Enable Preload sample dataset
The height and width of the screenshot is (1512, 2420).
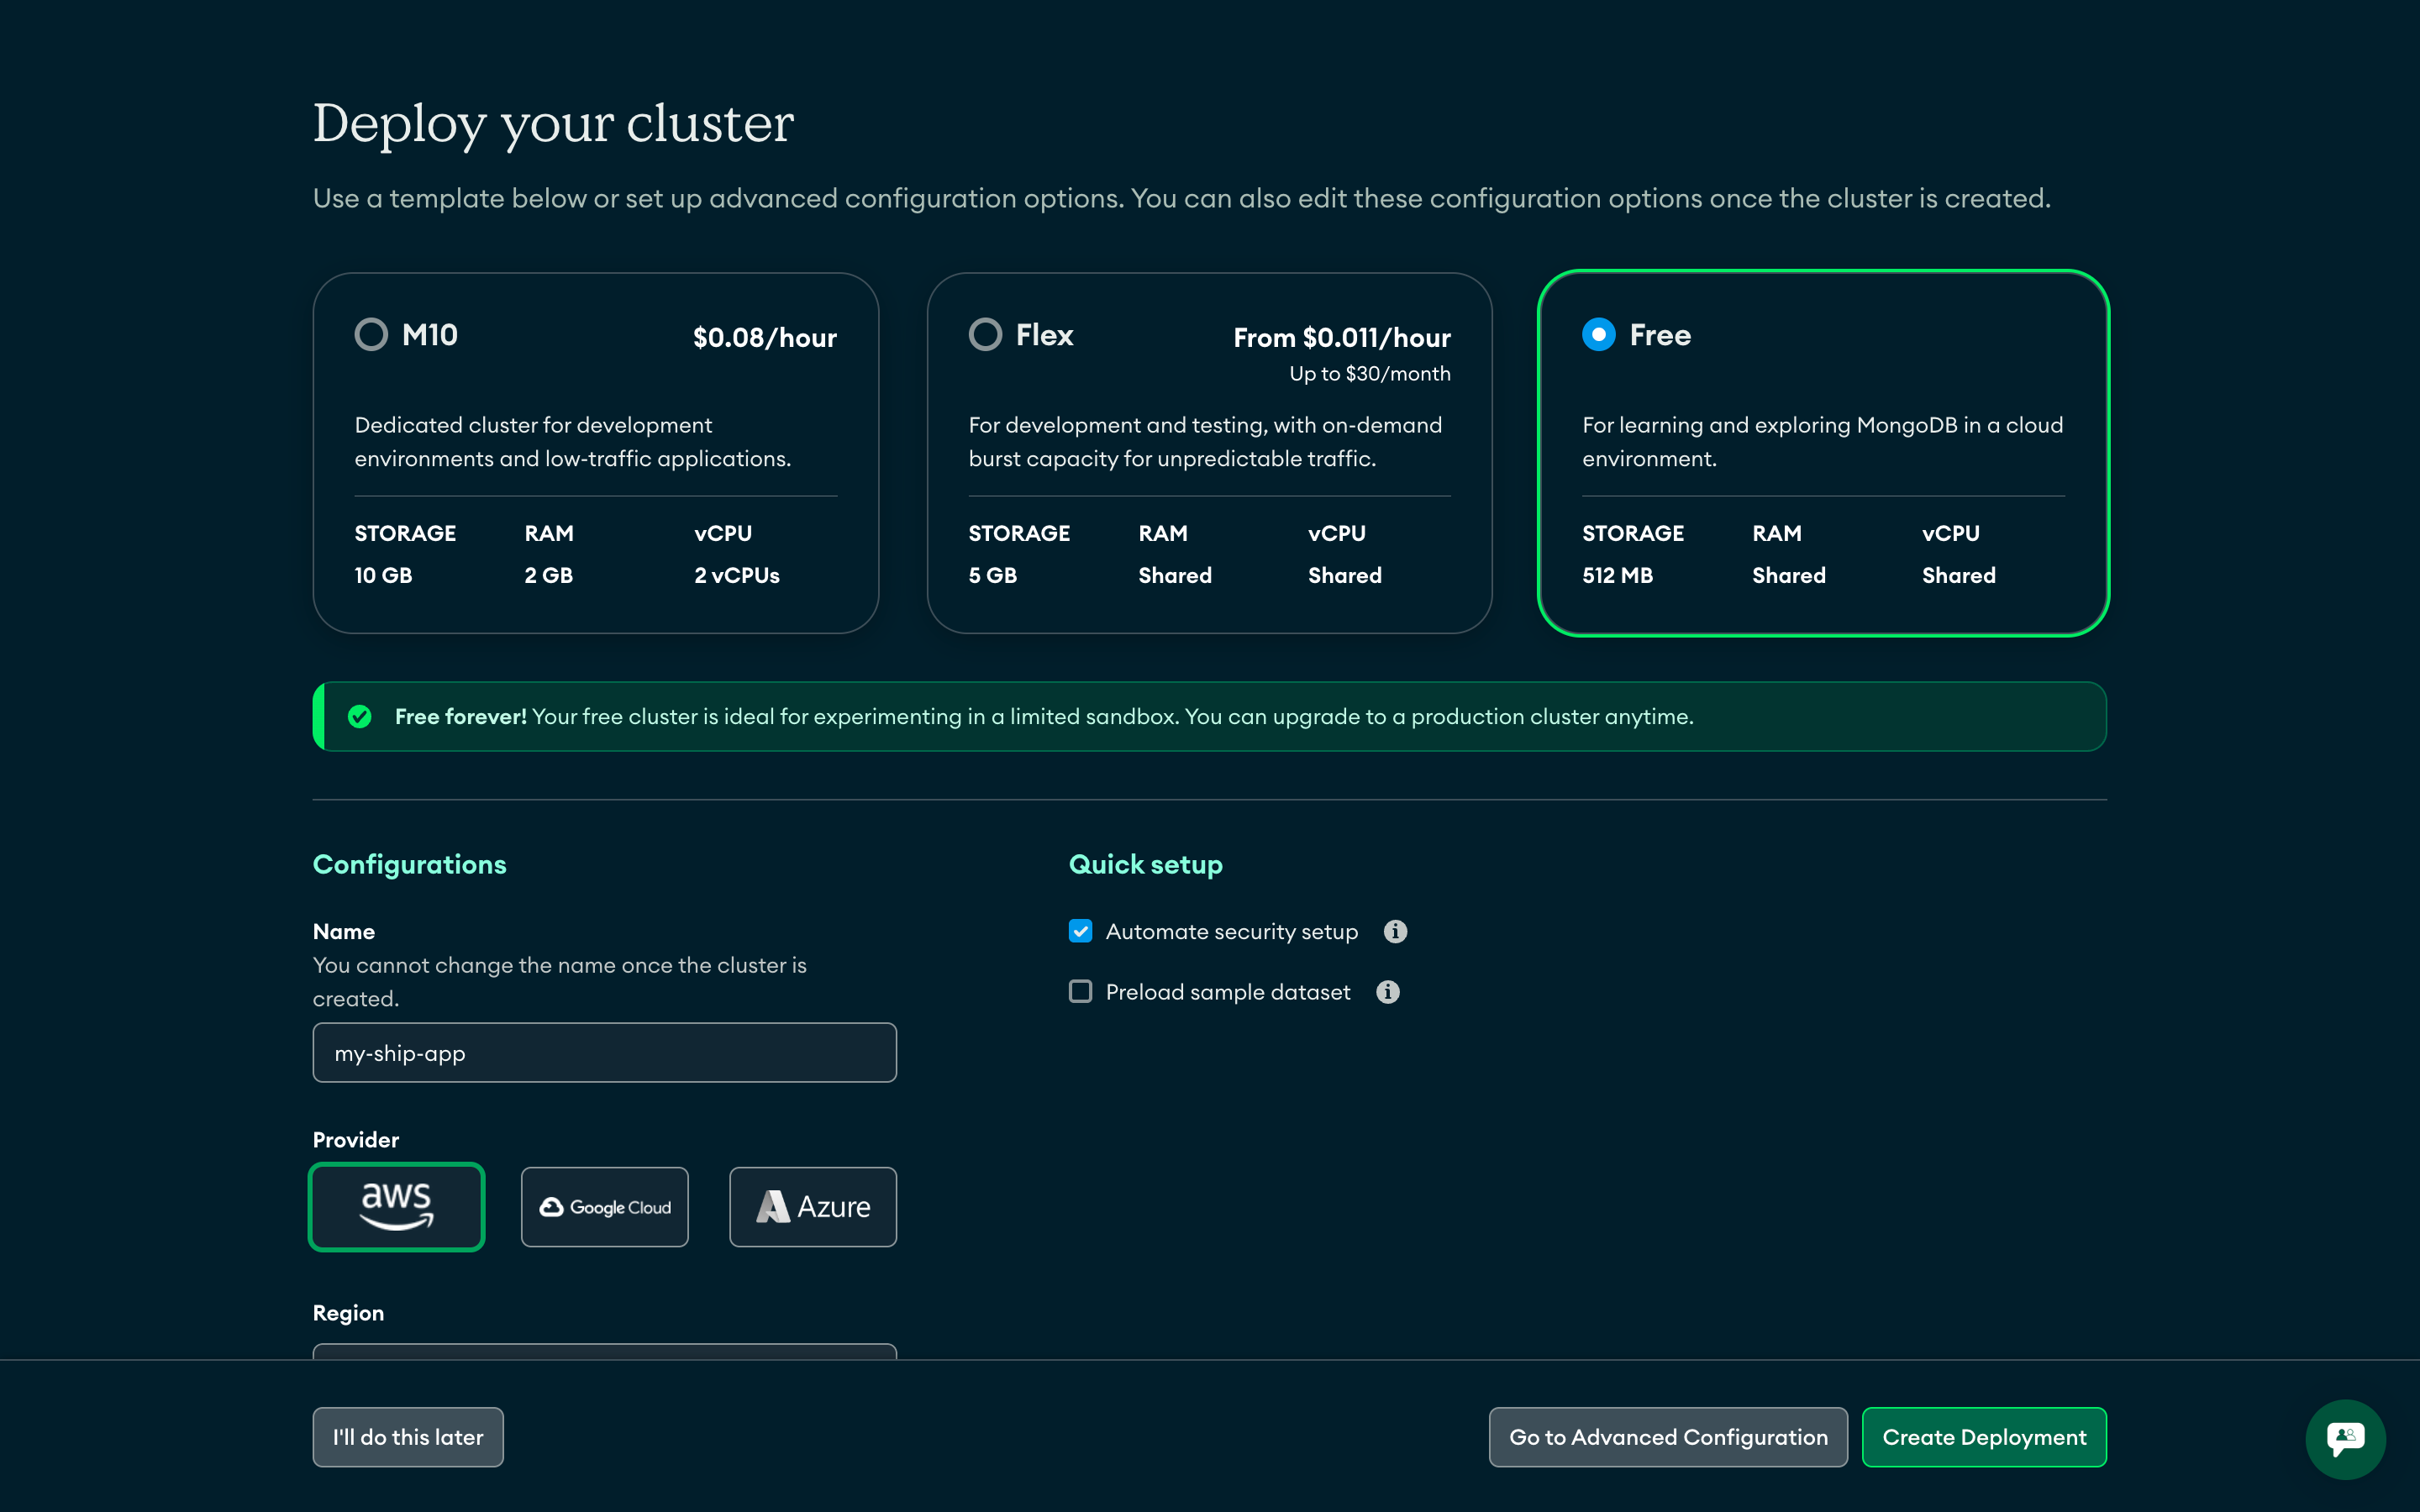[1080, 991]
